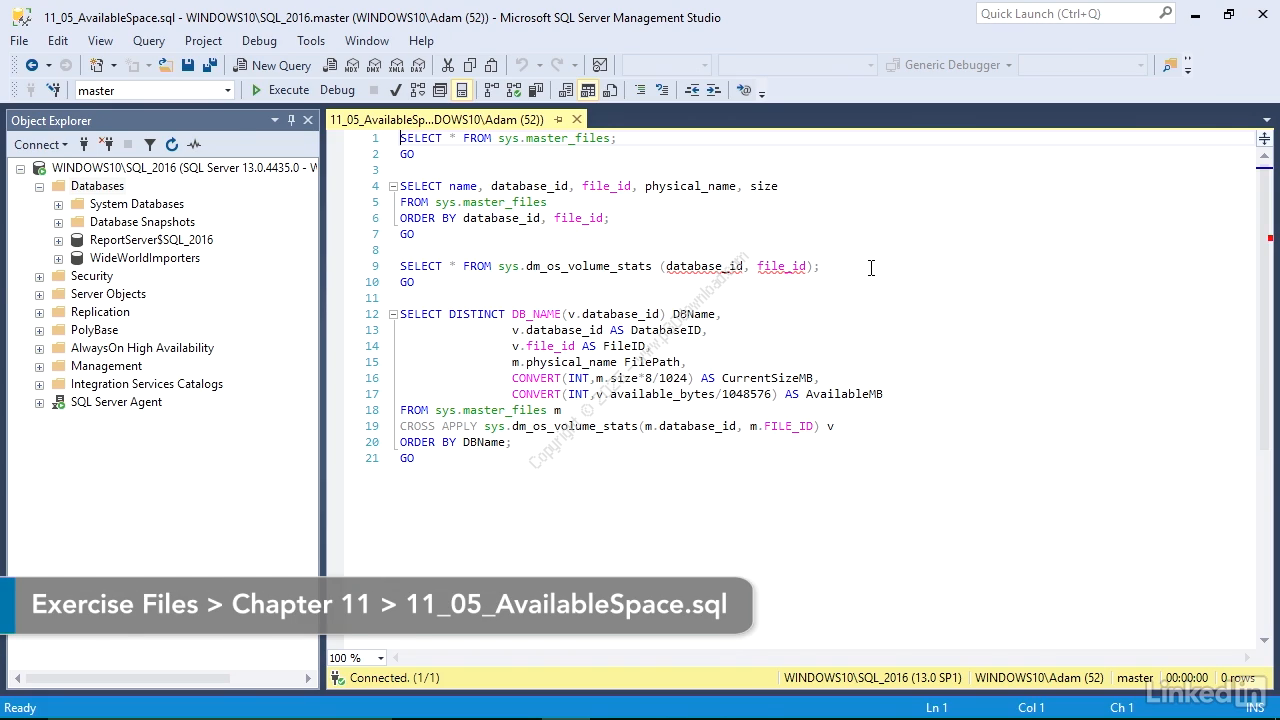This screenshot has height=720, width=1280.
Task: Click the New Query button
Action: coord(272,65)
